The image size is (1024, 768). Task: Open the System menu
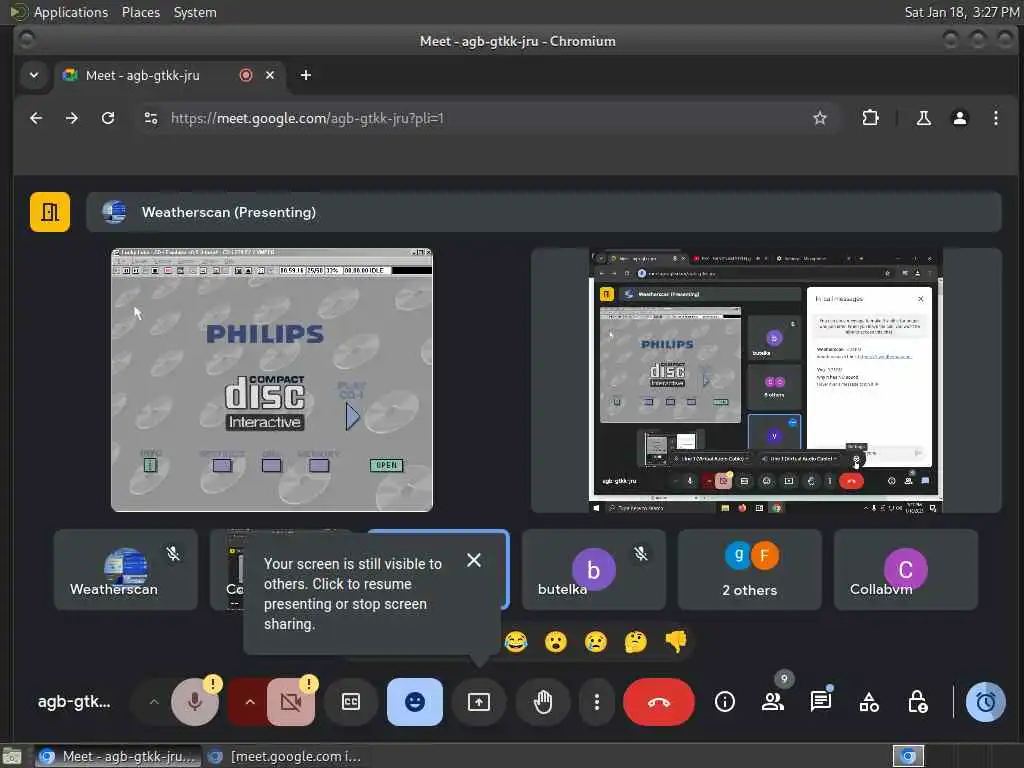[x=195, y=12]
